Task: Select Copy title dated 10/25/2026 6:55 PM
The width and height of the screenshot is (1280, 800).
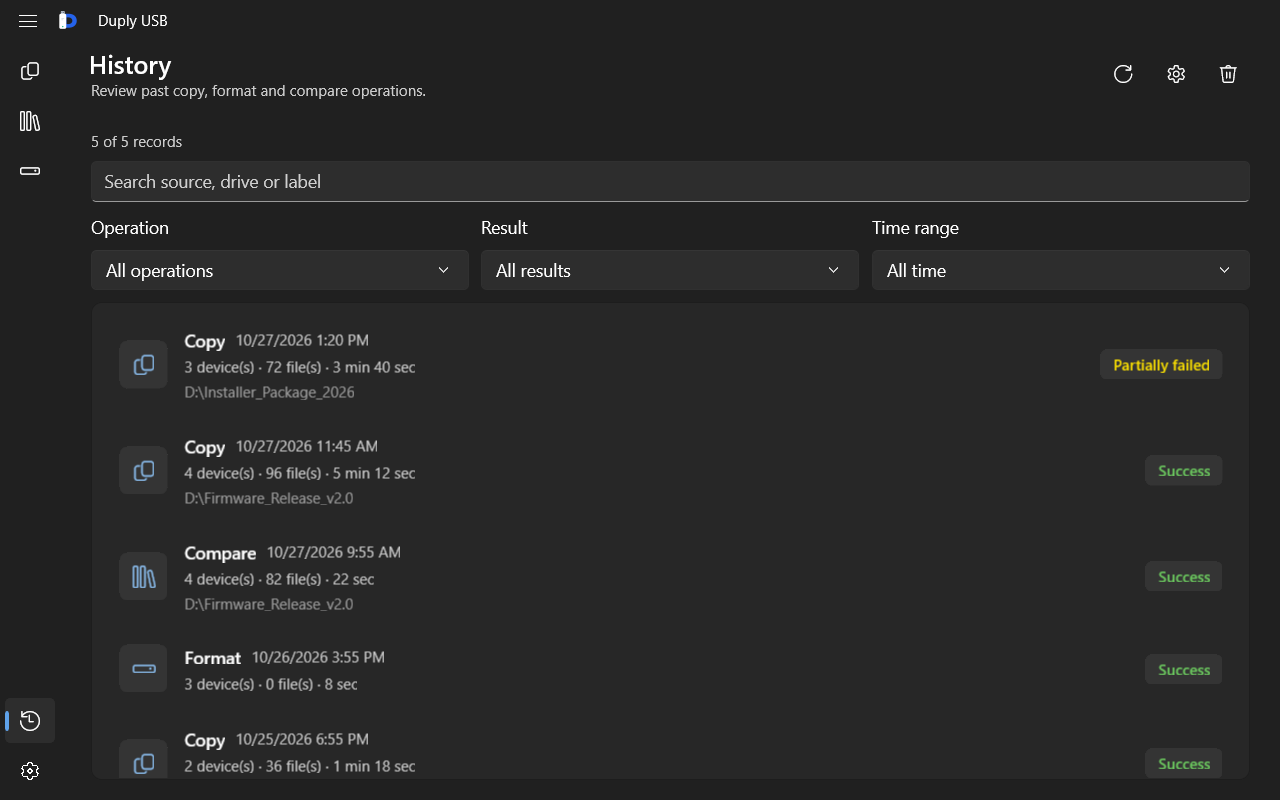Action: (x=205, y=741)
